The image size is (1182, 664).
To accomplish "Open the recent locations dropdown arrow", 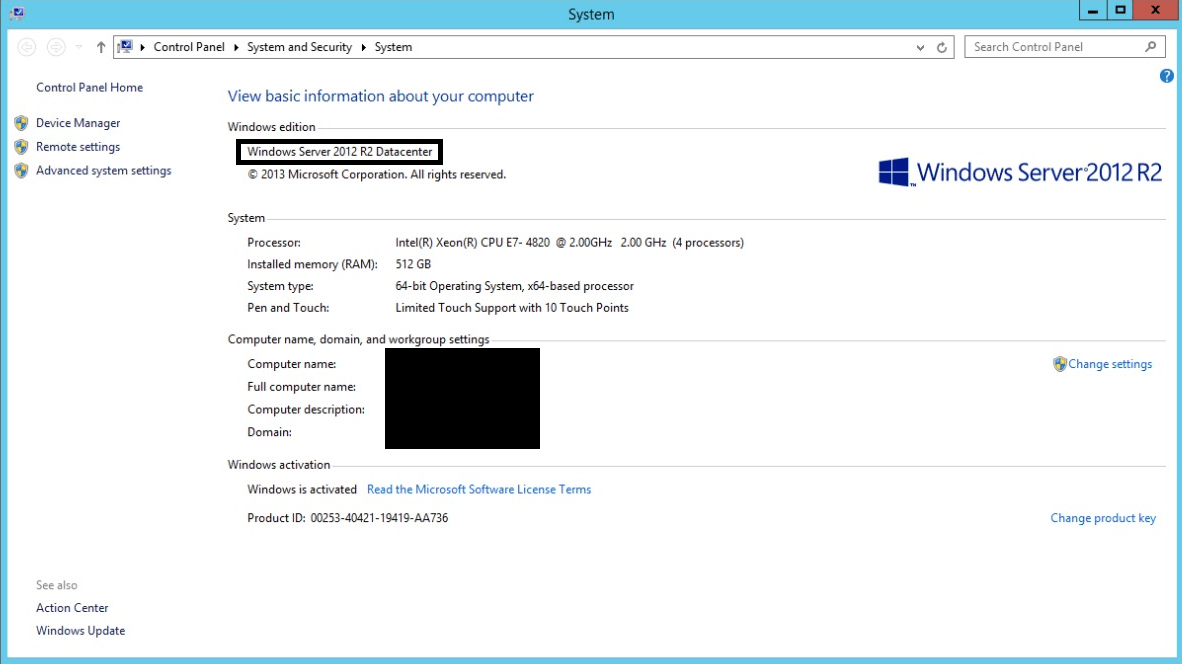I will 79,47.
